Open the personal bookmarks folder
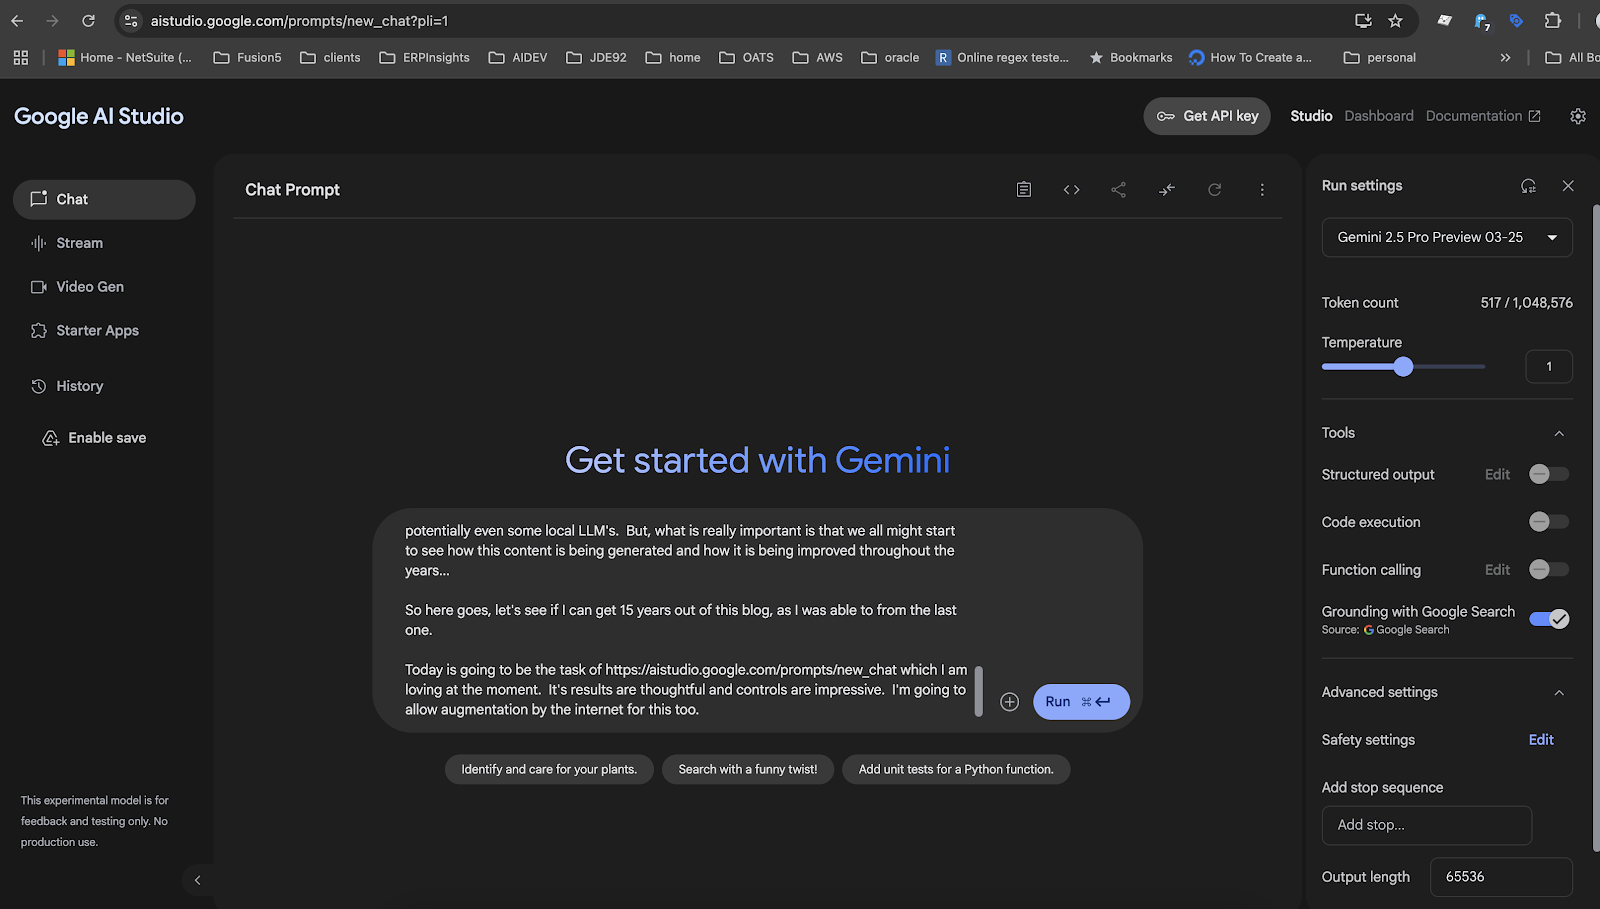 coord(1379,57)
